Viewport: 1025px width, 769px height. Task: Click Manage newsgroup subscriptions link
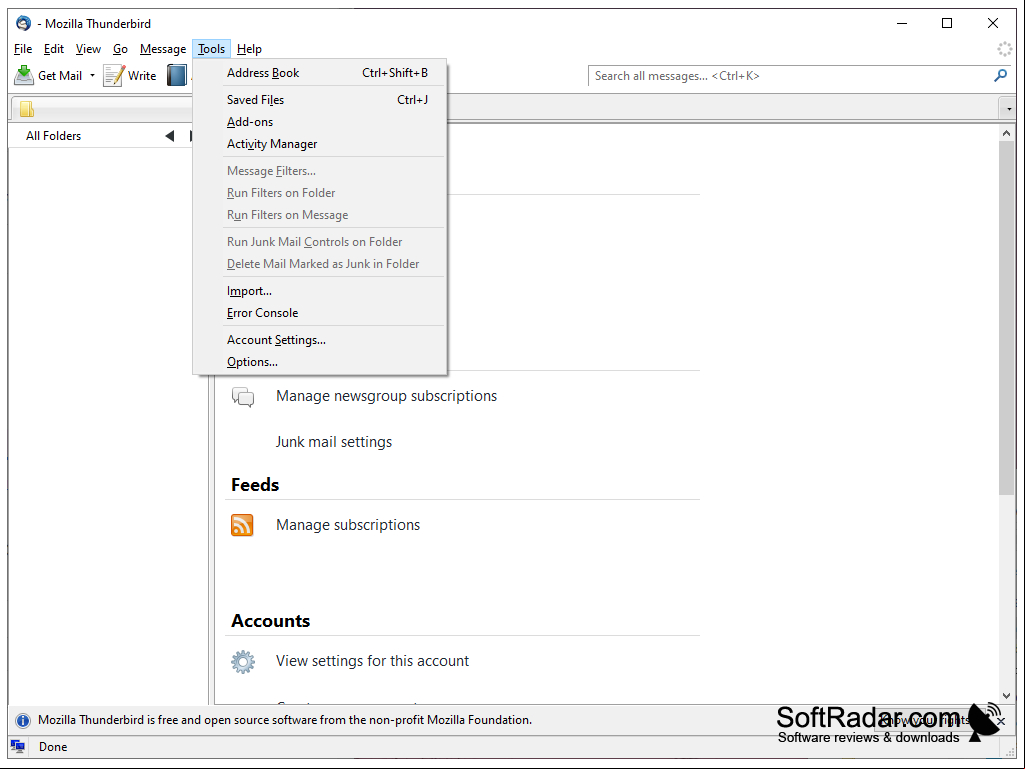(x=386, y=396)
